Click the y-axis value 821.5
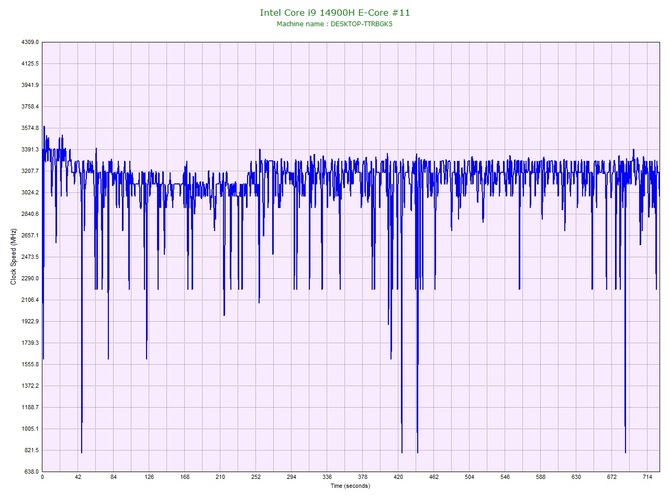Image resolution: width=670 pixels, height=503 pixels. tap(31, 450)
